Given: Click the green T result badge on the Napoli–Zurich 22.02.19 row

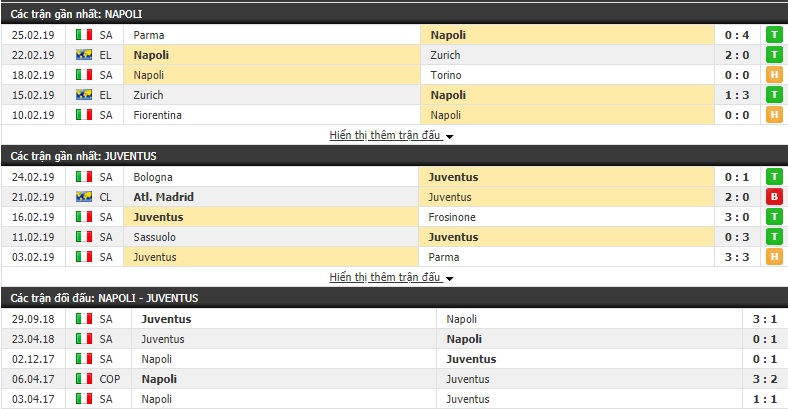Looking at the screenshot, I should (774, 55).
